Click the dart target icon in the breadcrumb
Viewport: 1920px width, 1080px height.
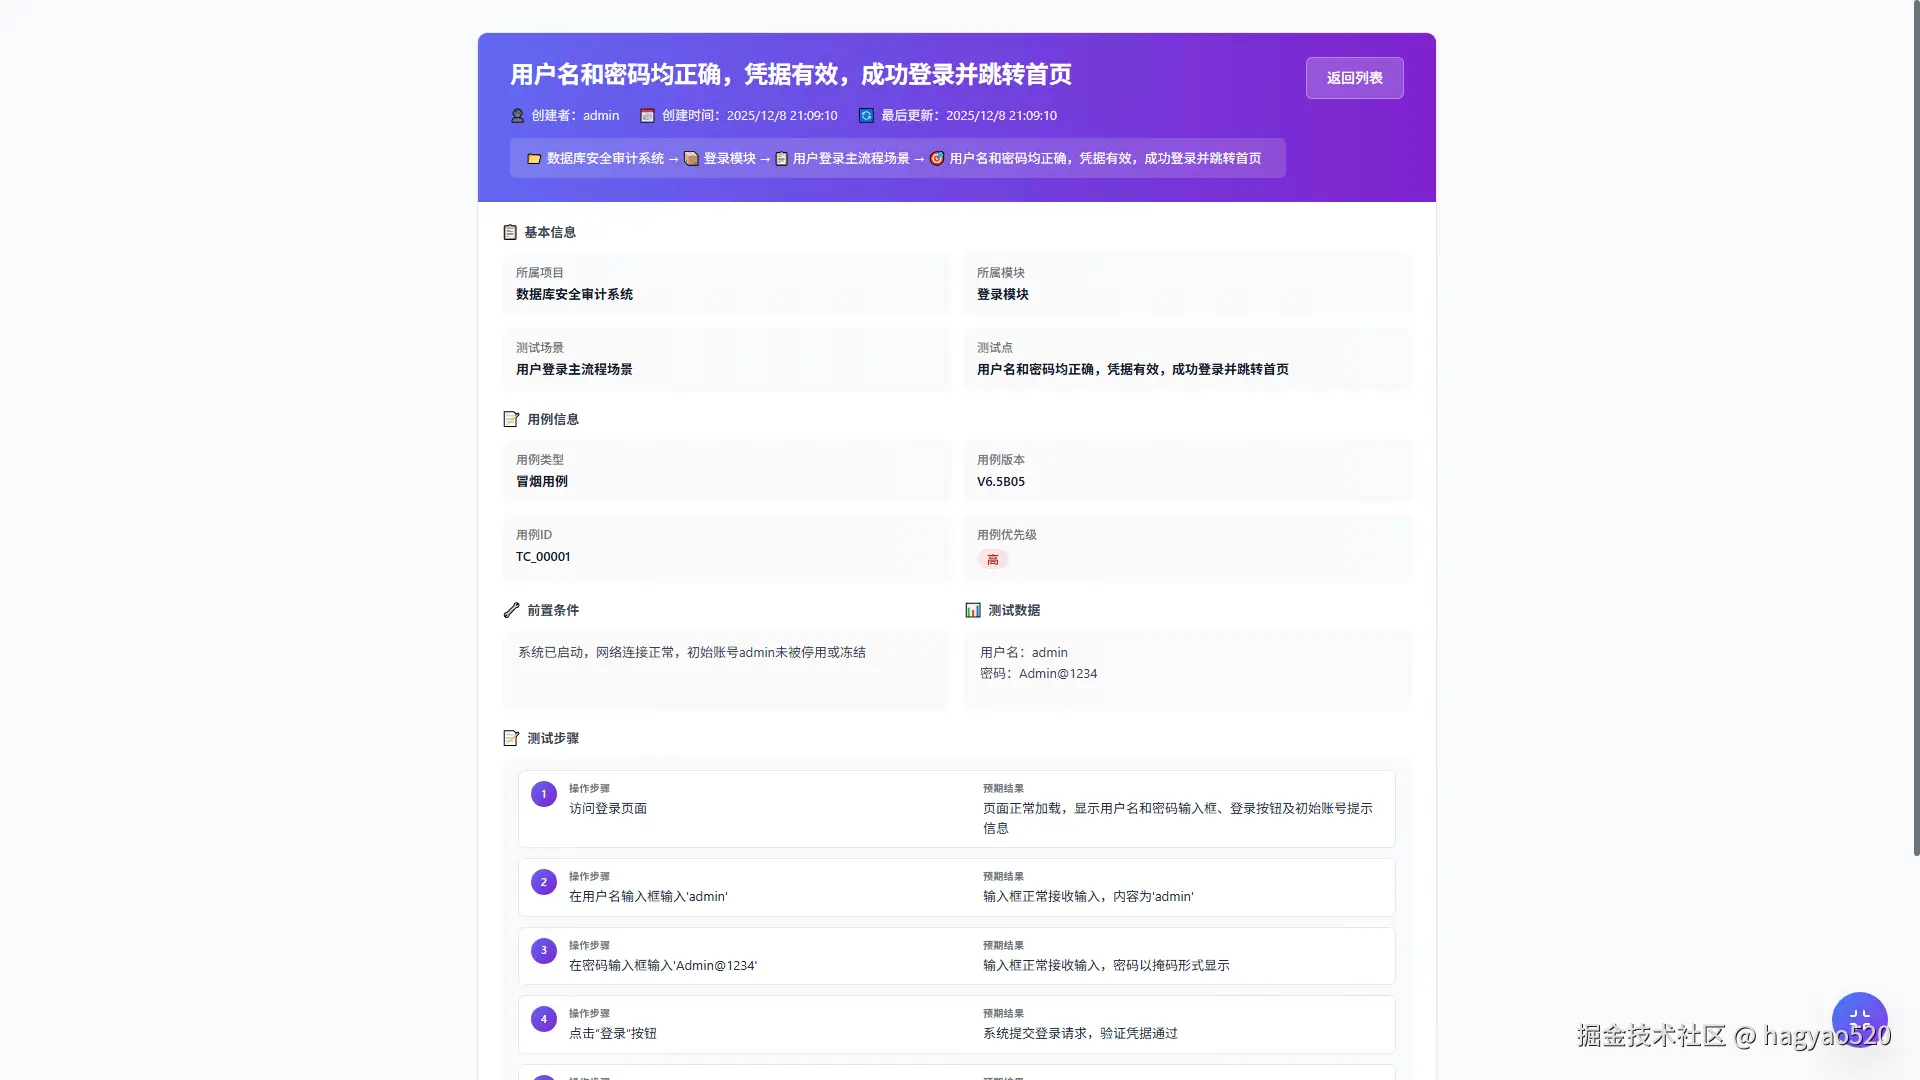click(936, 158)
